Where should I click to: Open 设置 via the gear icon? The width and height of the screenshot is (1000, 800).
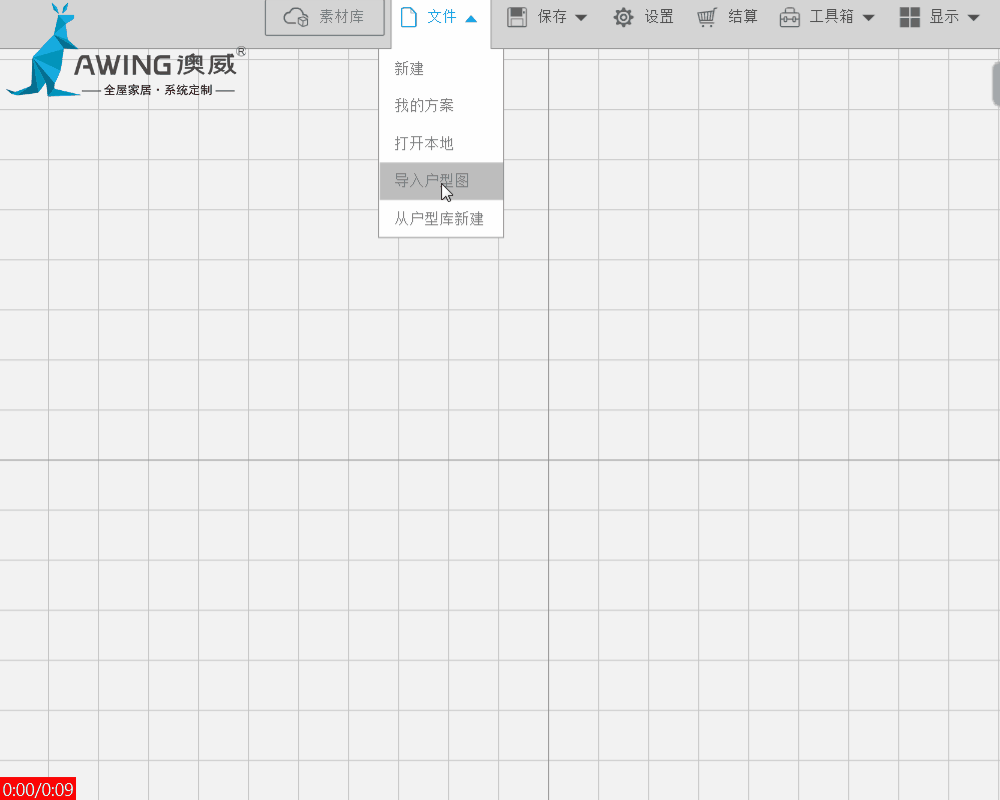point(623,17)
